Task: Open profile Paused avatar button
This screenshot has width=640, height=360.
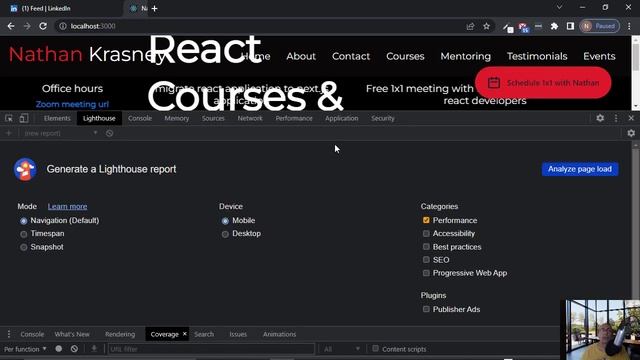Action: click(600, 26)
